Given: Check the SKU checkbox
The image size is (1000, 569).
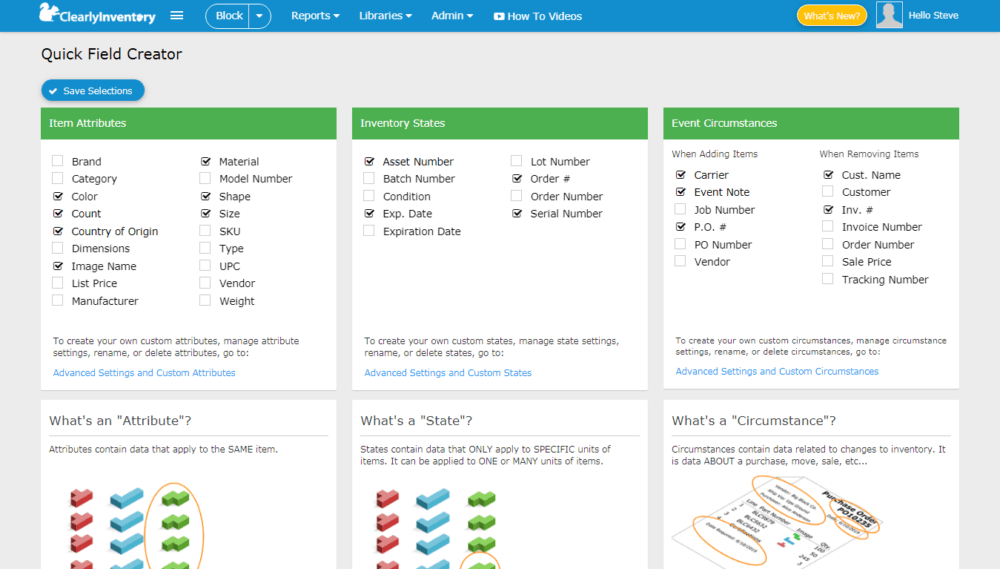Looking at the screenshot, I should (x=205, y=231).
